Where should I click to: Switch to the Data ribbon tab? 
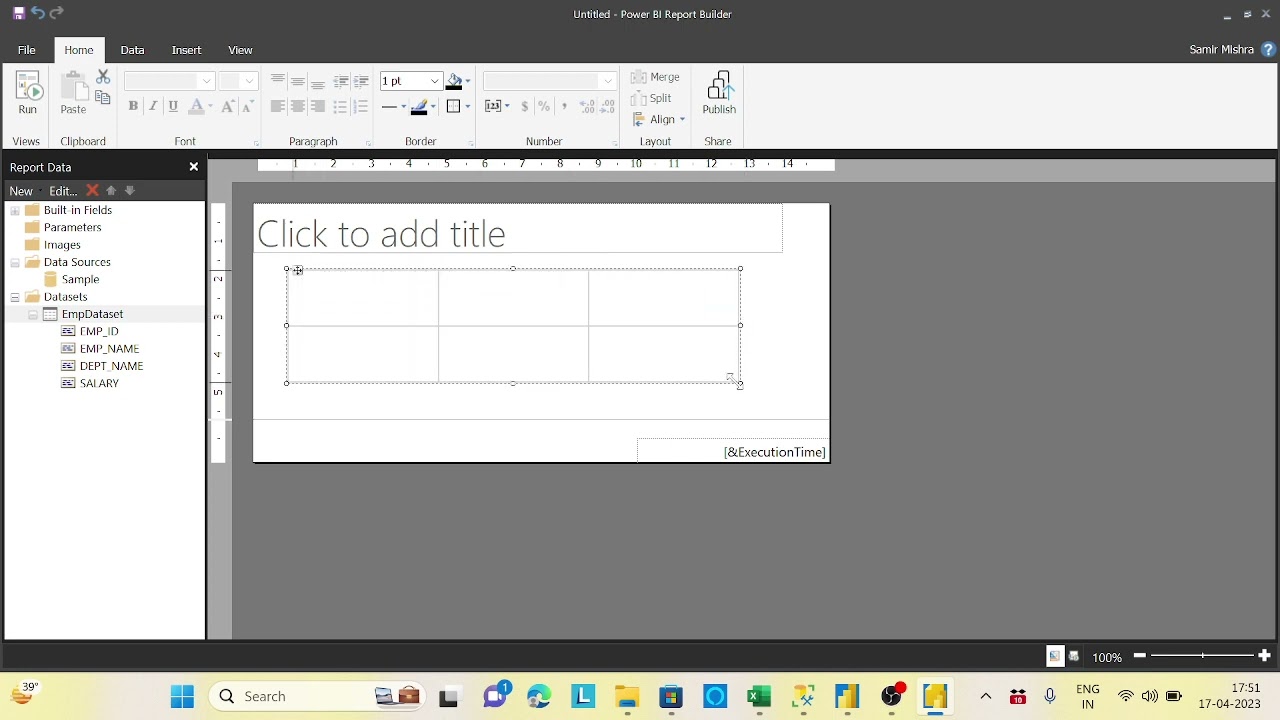[x=132, y=50]
